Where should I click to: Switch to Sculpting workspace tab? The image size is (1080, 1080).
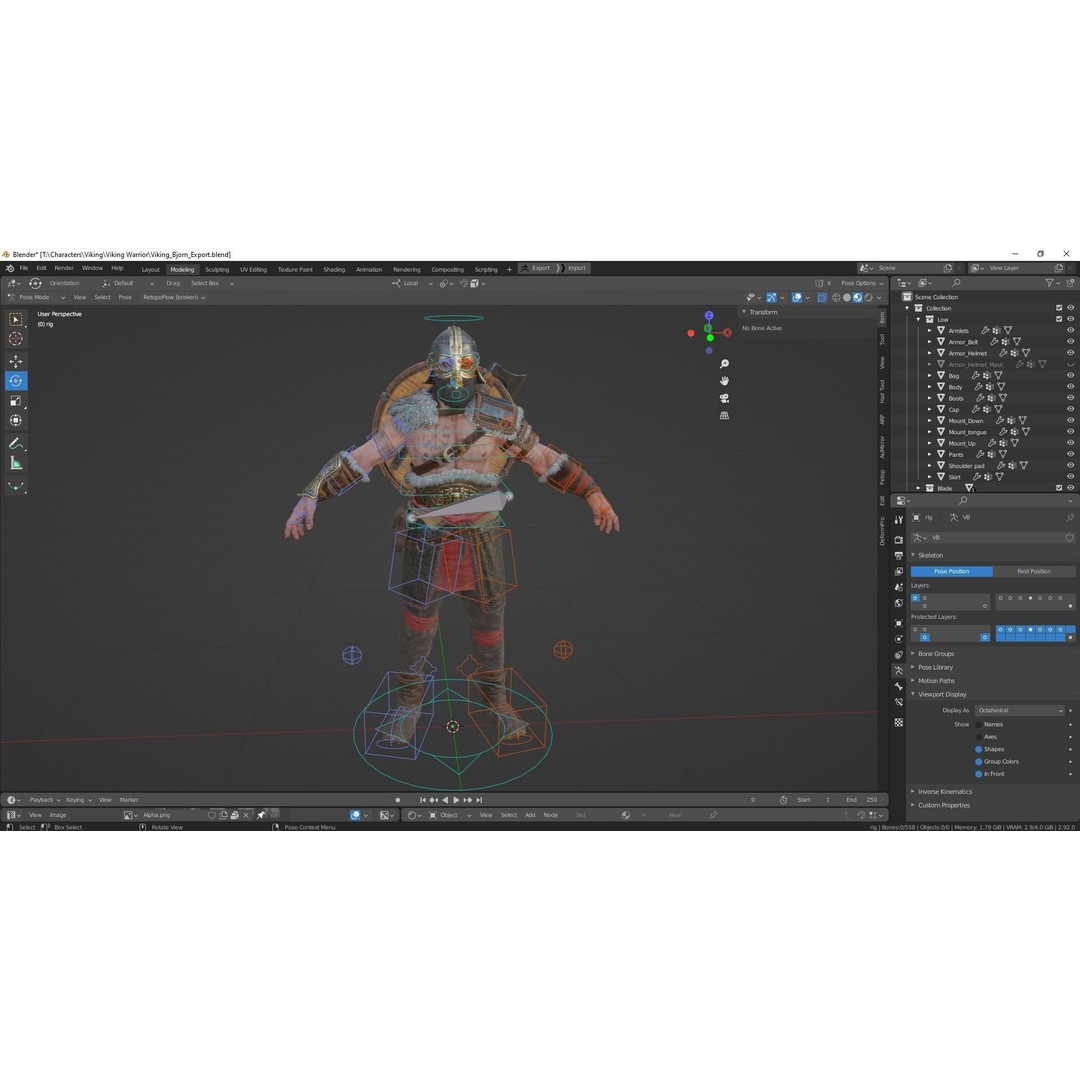(217, 269)
